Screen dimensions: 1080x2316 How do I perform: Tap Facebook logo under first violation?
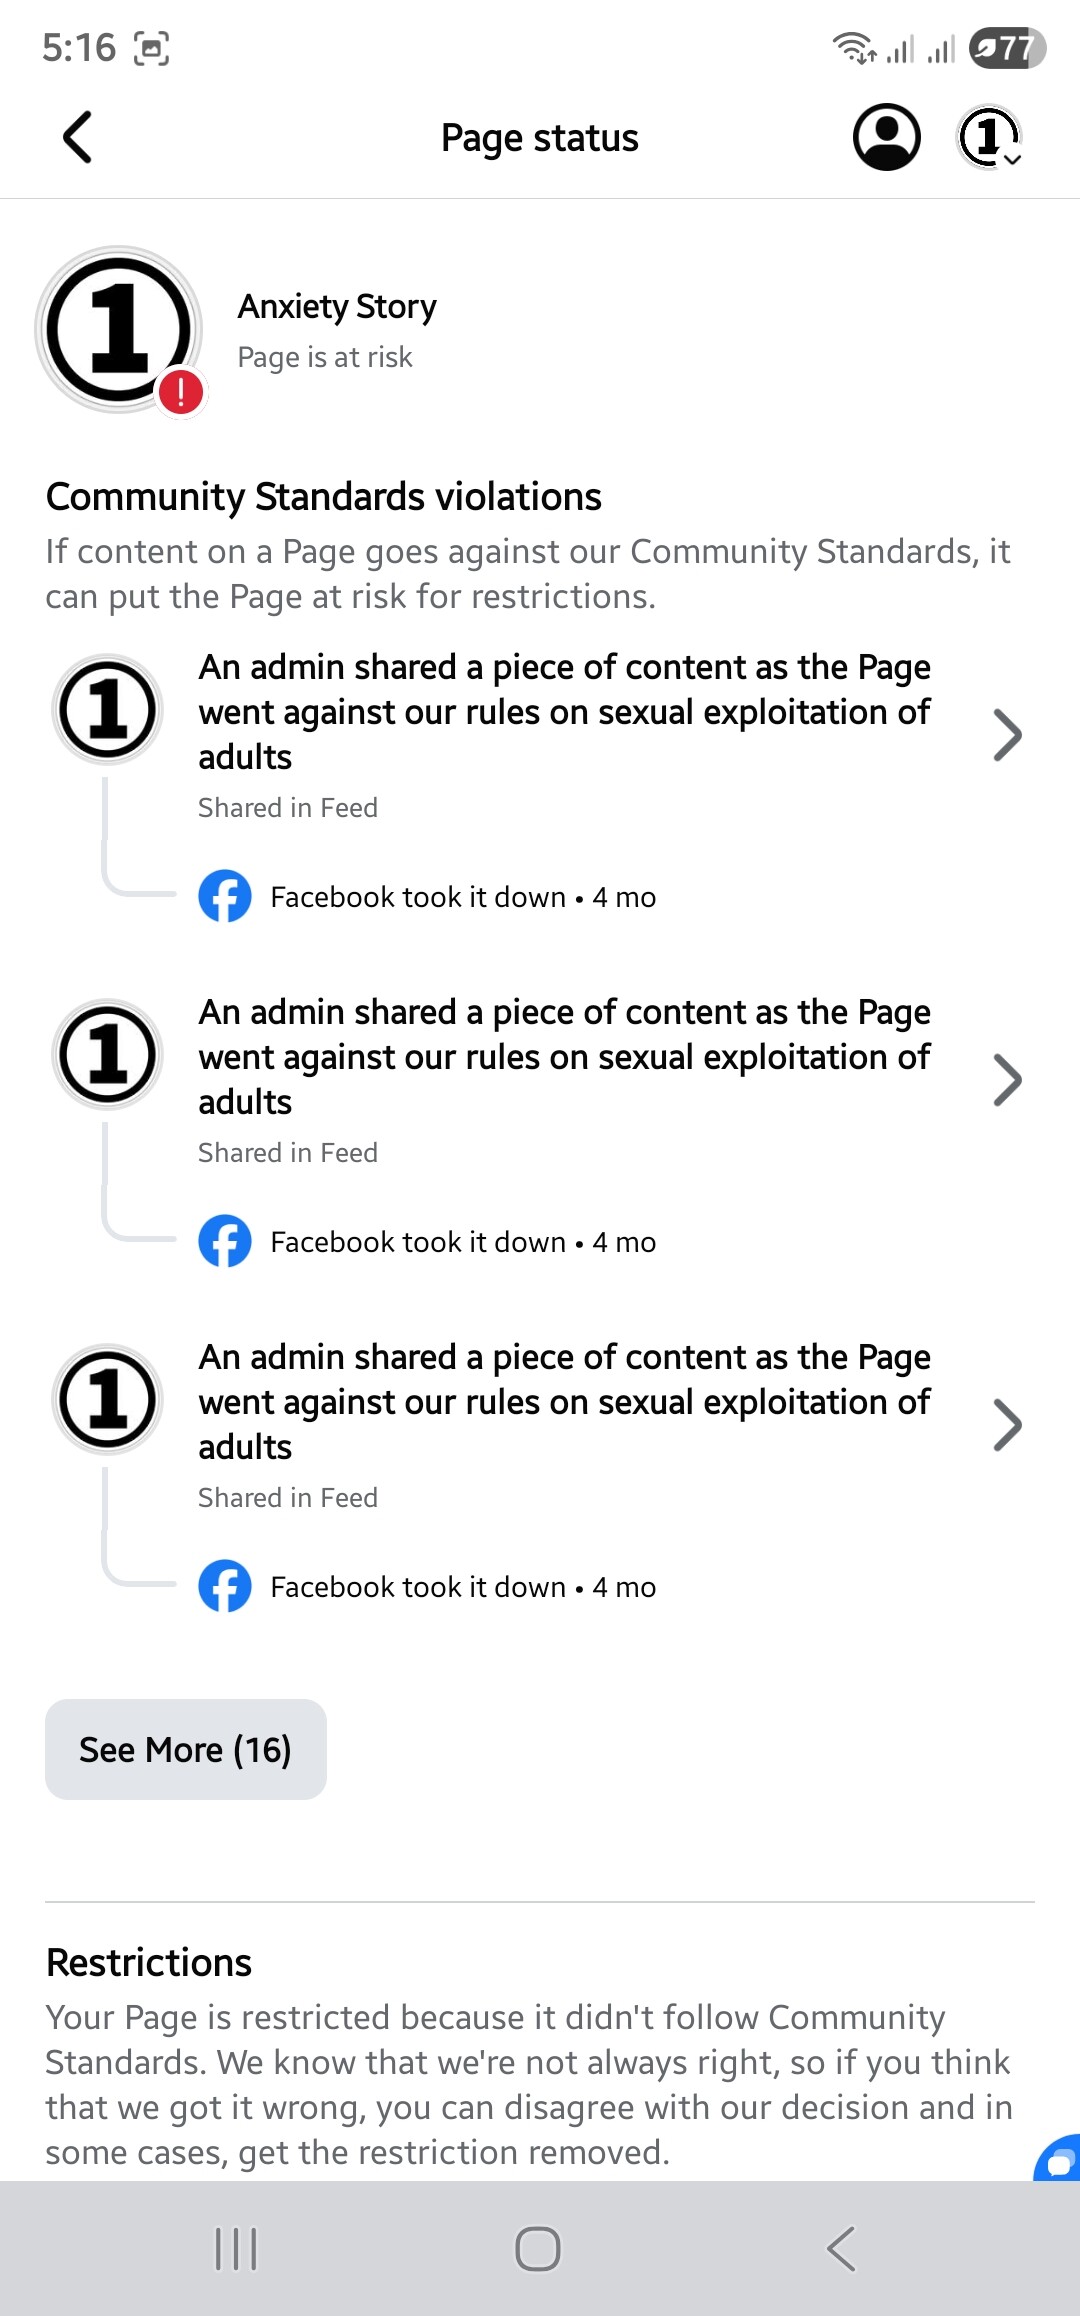tap(225, 896)
